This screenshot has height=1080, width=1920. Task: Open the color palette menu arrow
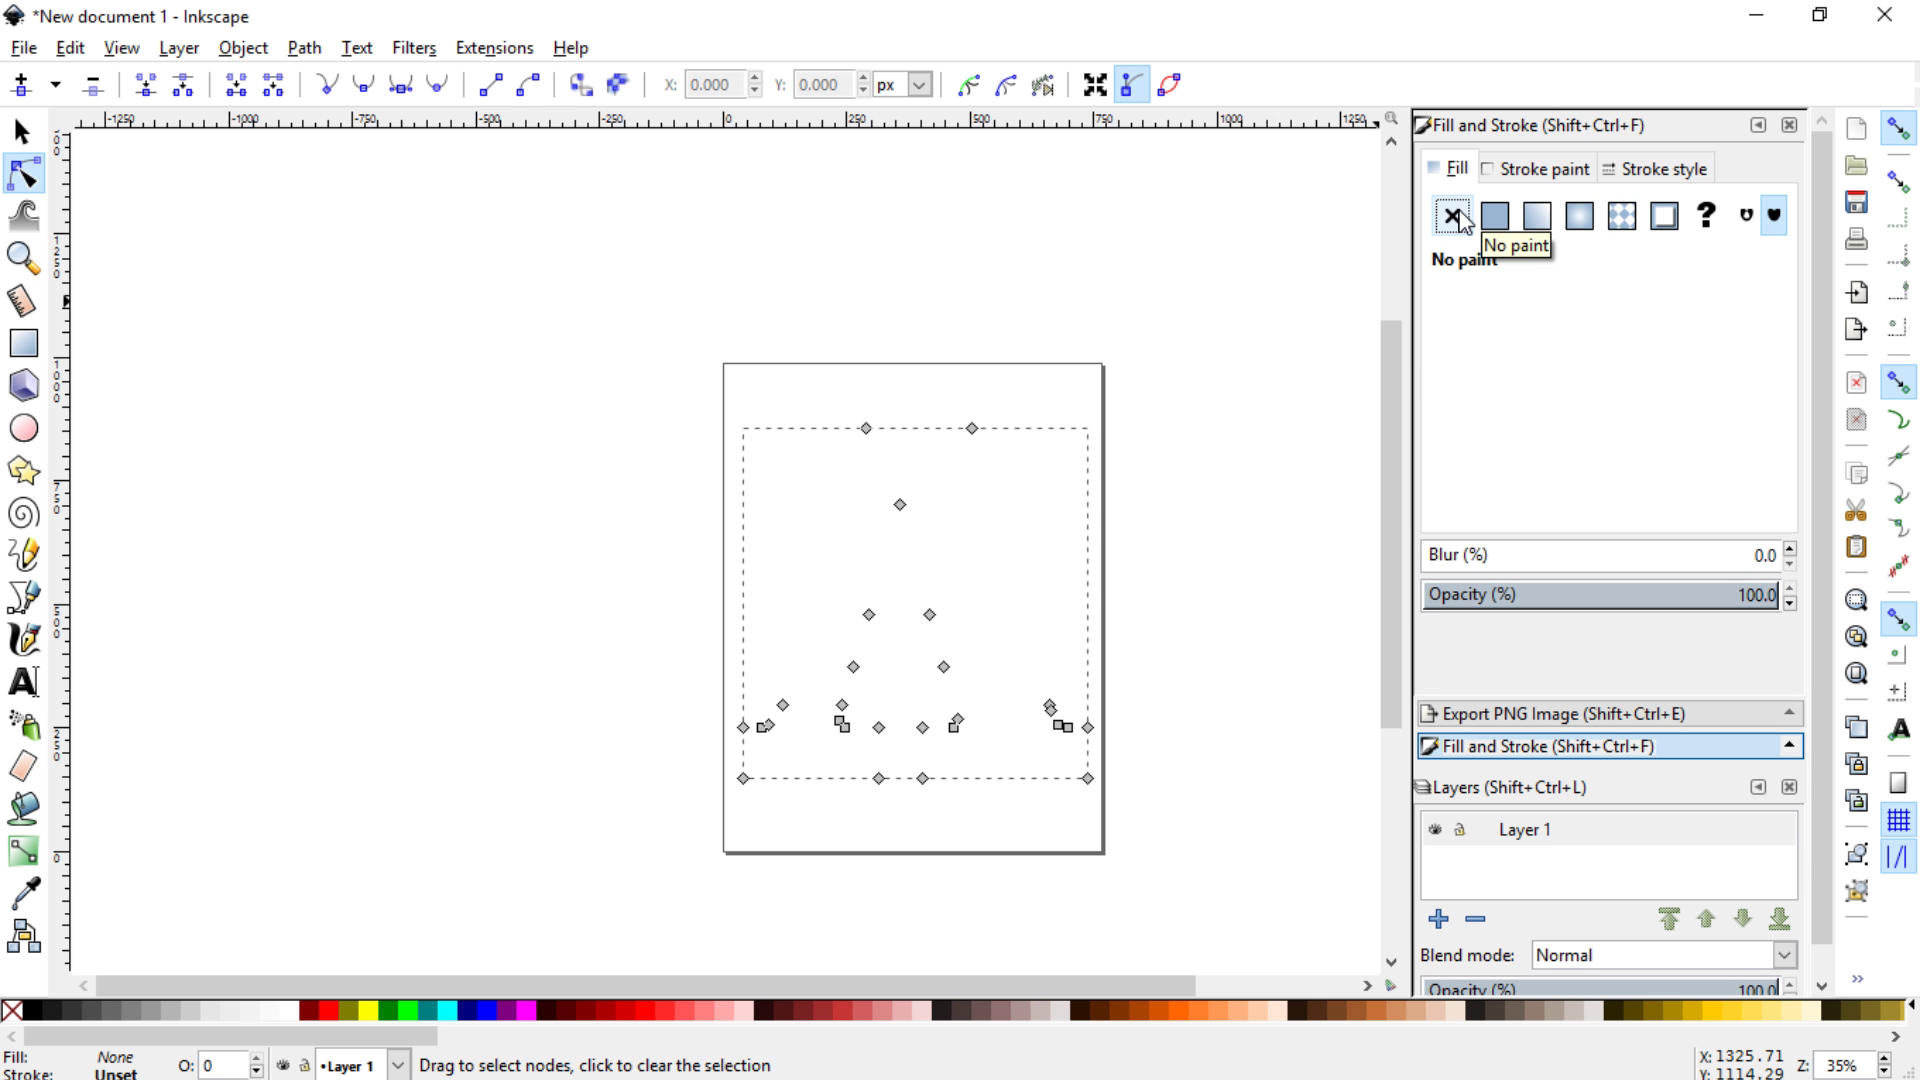[x=1911, y=1004]
